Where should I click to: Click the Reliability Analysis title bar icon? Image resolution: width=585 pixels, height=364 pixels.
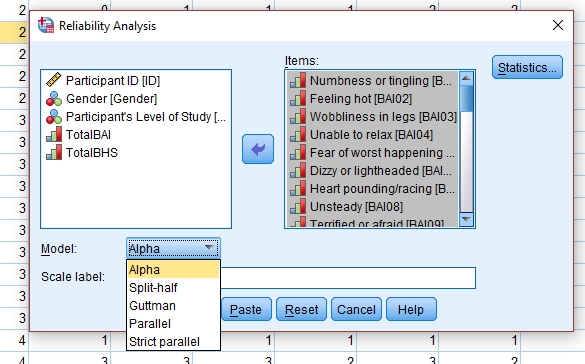coord(46,25)
